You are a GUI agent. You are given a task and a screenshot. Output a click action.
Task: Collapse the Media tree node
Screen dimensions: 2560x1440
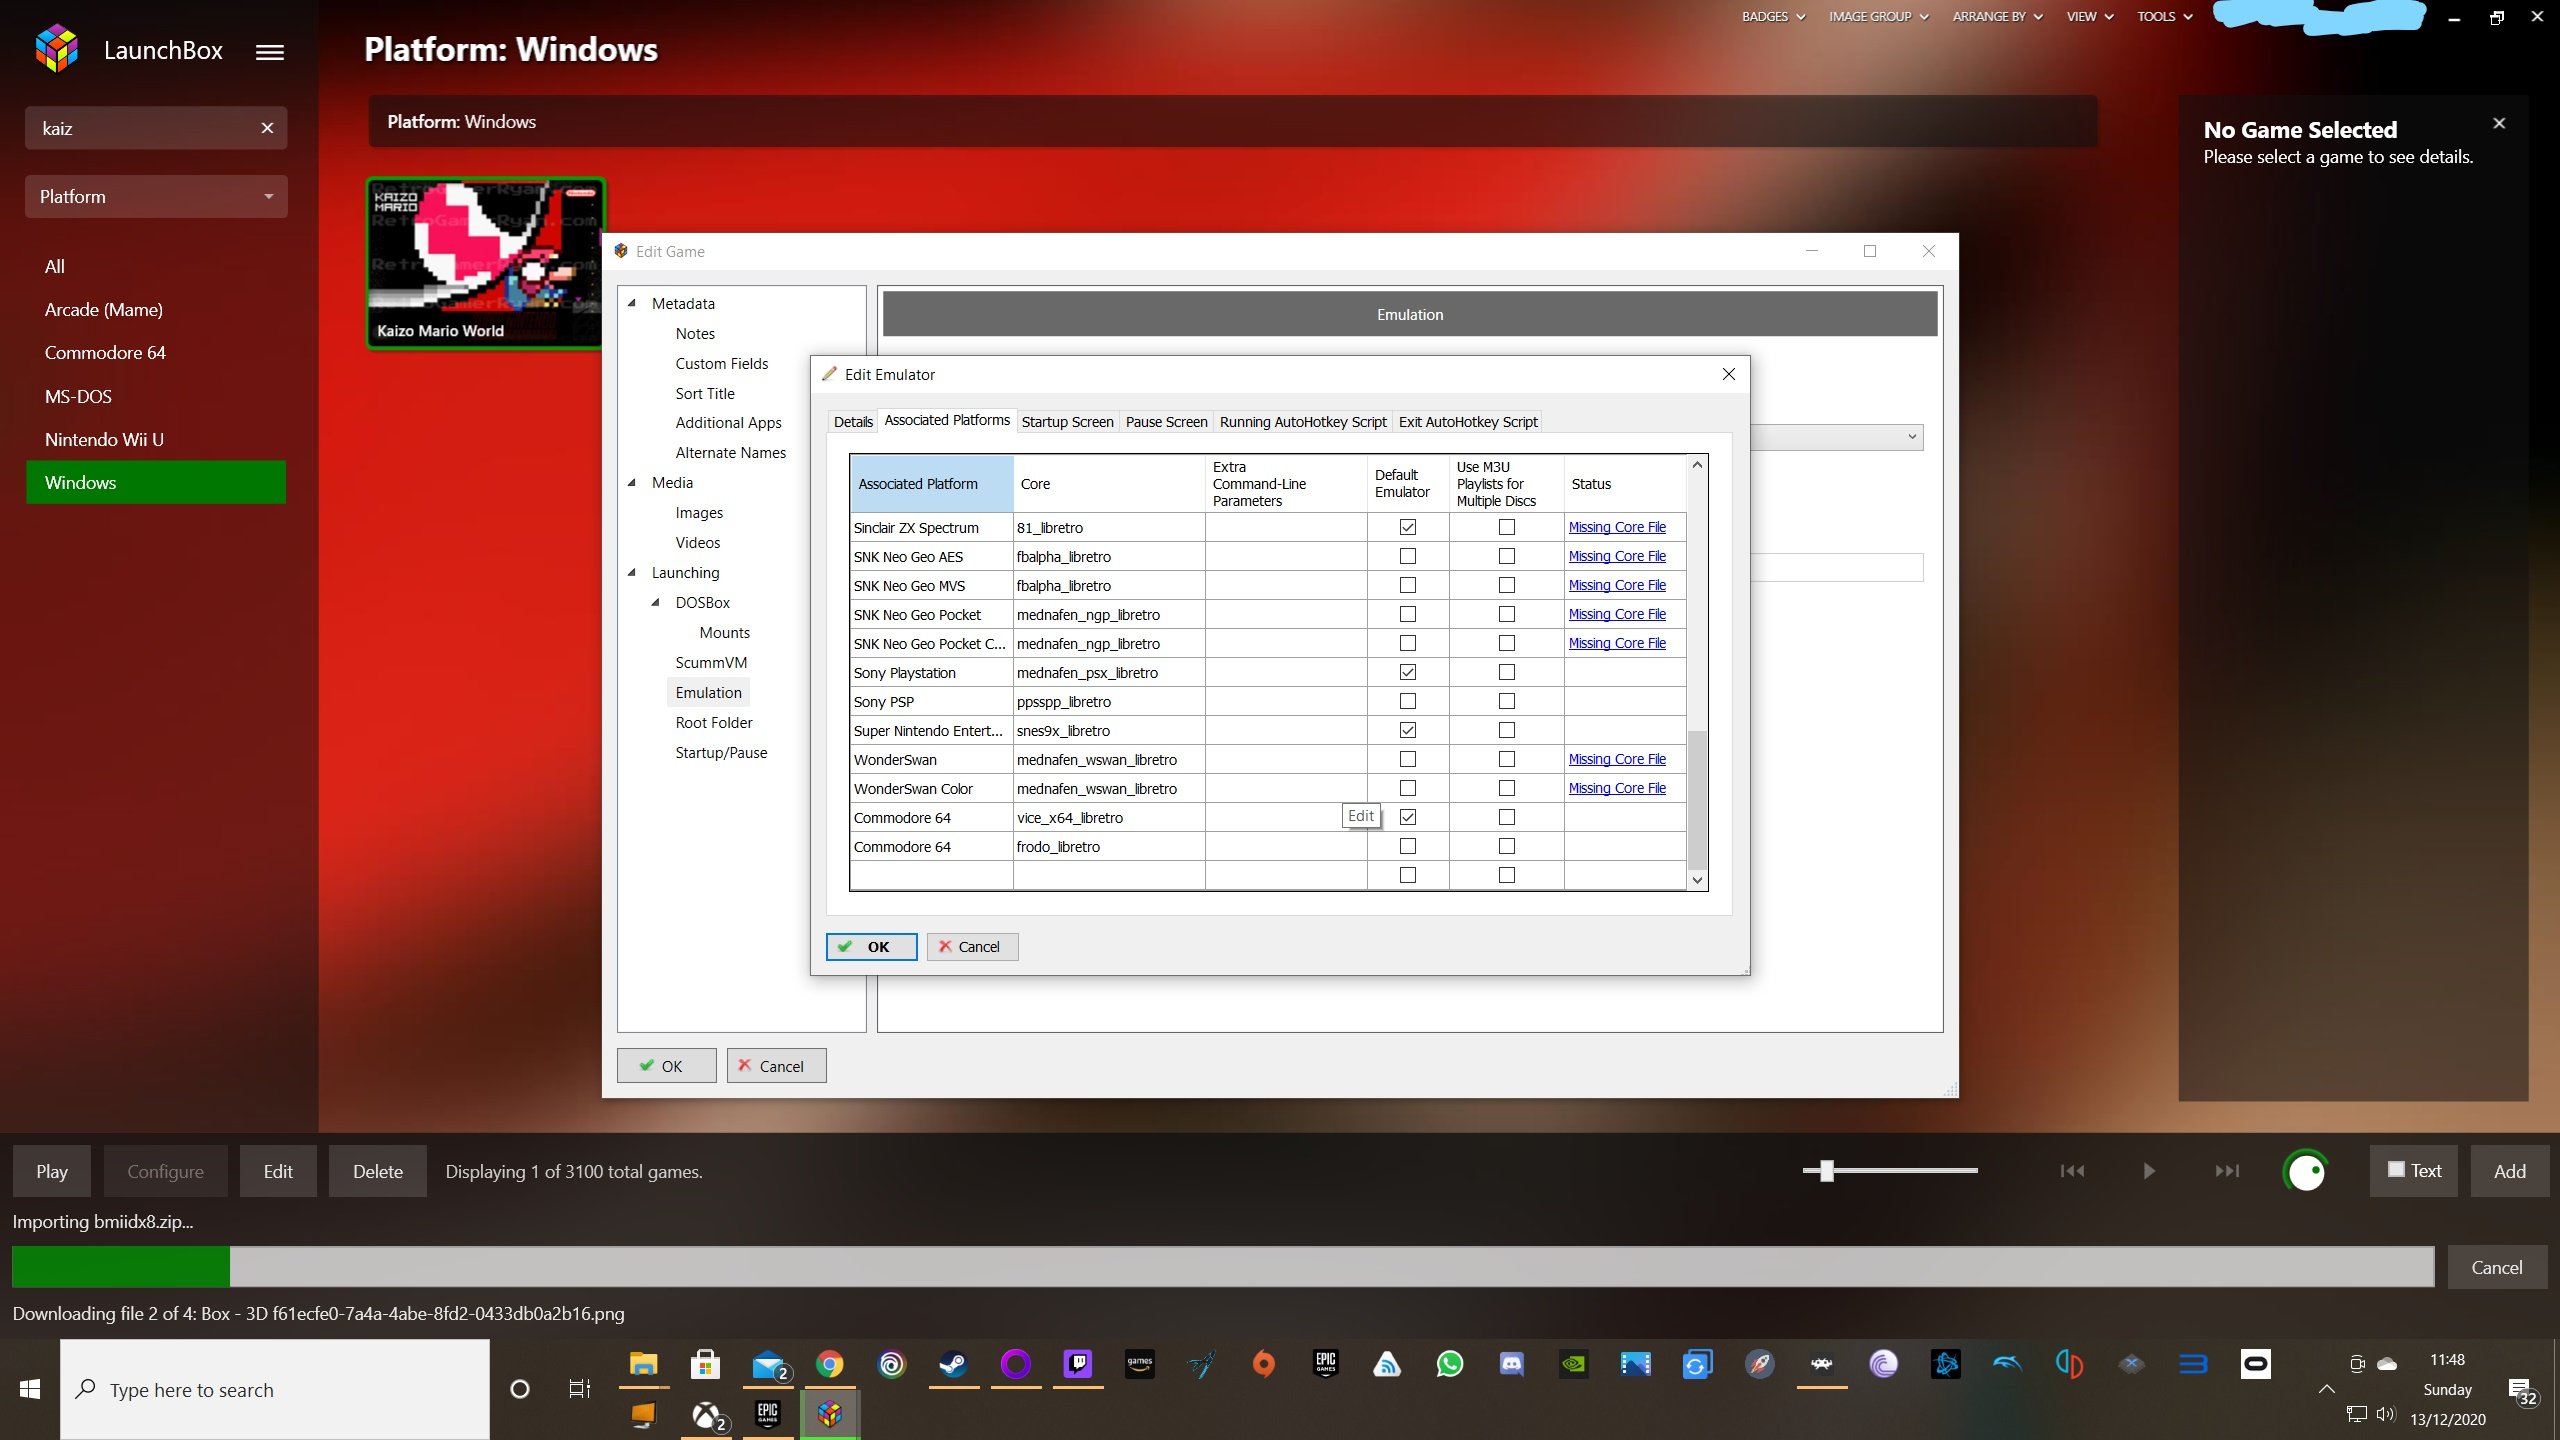[x=632, y=482]
